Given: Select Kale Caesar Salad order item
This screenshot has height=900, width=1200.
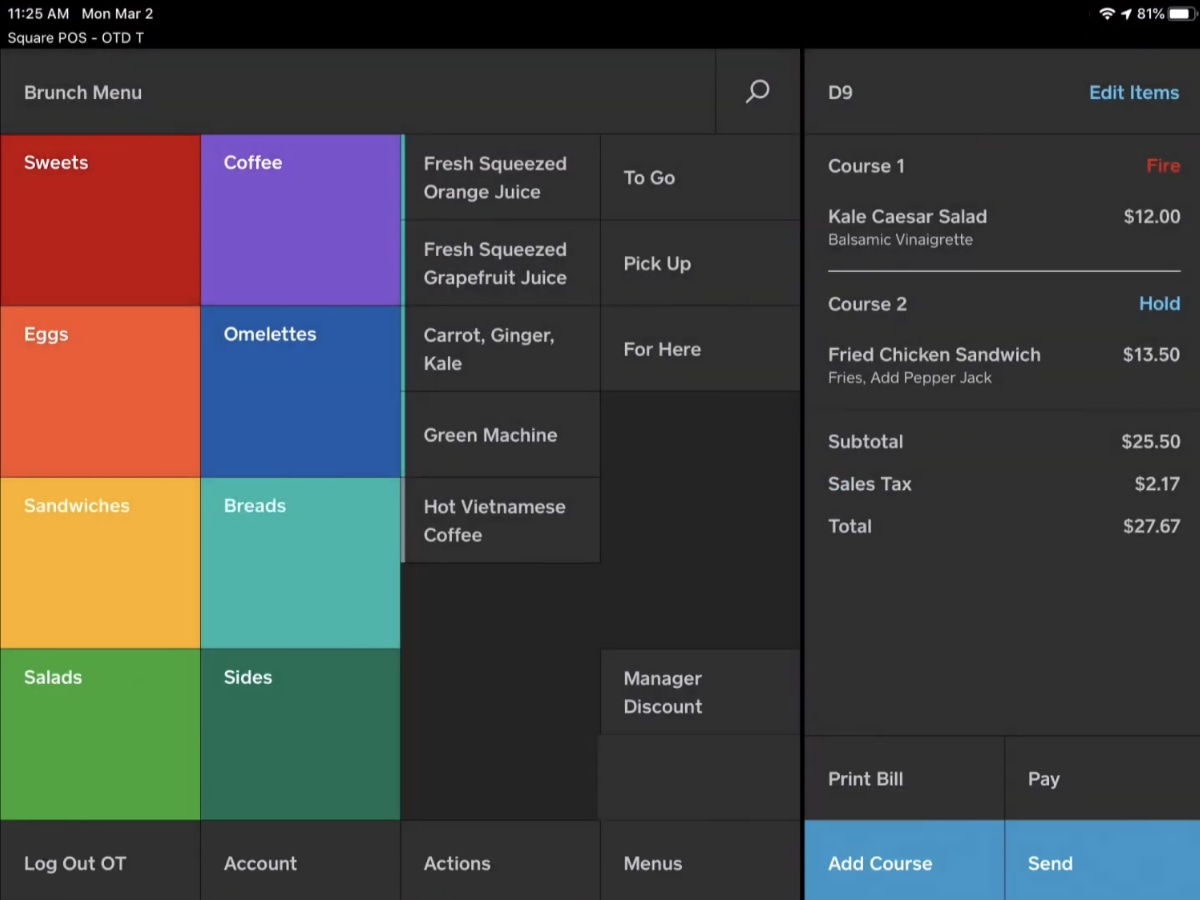Looking at the screenshot, I should [1004, 226].
